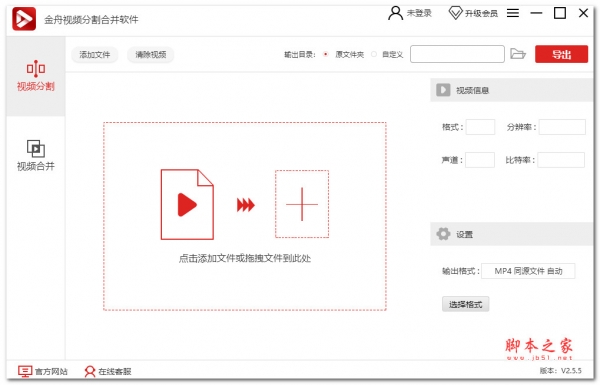Close the application window
Image resolution: width=600 pixels, height=385 pixels.
(x=583, y=13)
